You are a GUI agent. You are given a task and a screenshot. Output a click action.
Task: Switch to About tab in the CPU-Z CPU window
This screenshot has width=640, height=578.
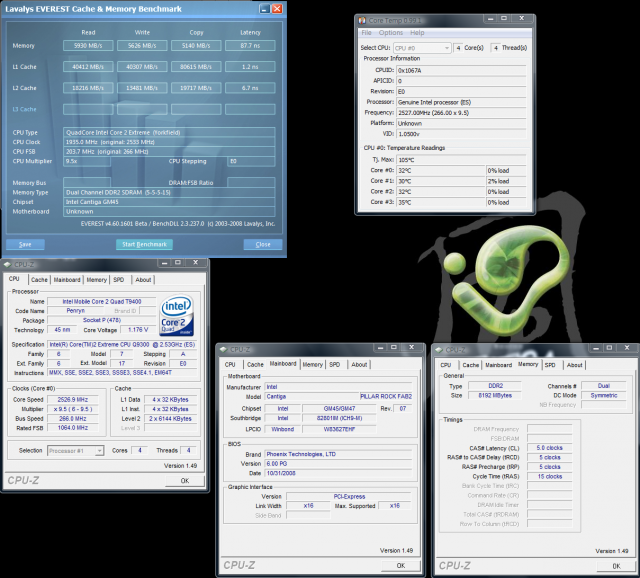(x=143, y=280)
